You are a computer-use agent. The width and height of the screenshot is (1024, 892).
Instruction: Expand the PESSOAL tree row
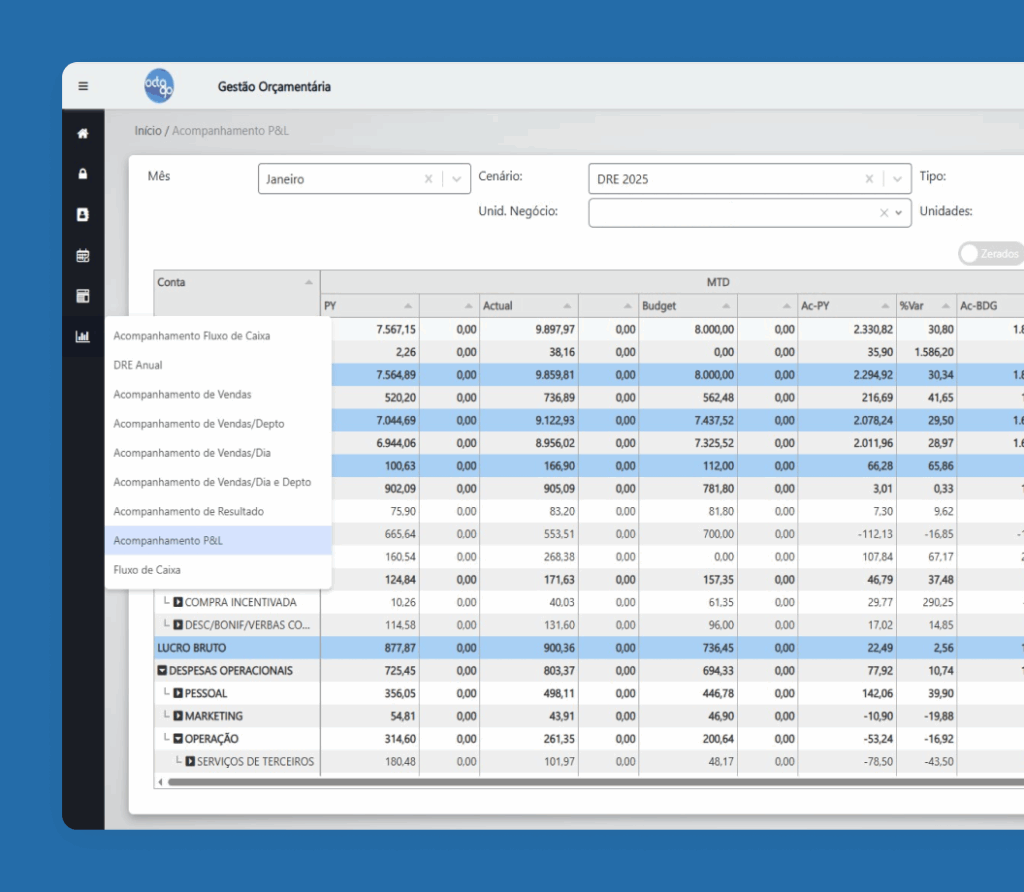pos(178,693)
